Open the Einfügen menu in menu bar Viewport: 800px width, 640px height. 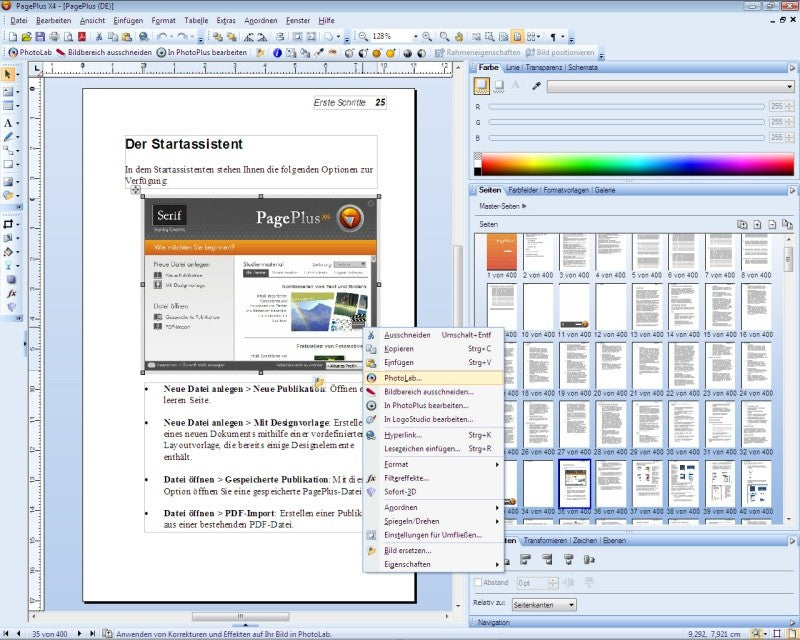[x=128, y=20]
